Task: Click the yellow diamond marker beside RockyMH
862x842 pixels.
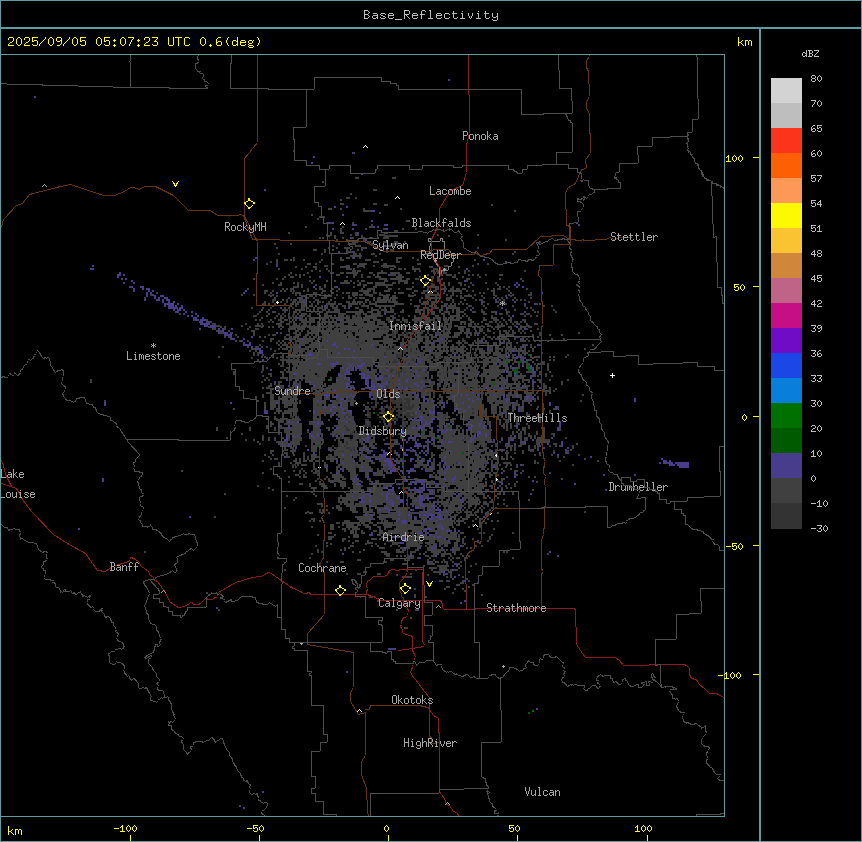Action: 250,204
